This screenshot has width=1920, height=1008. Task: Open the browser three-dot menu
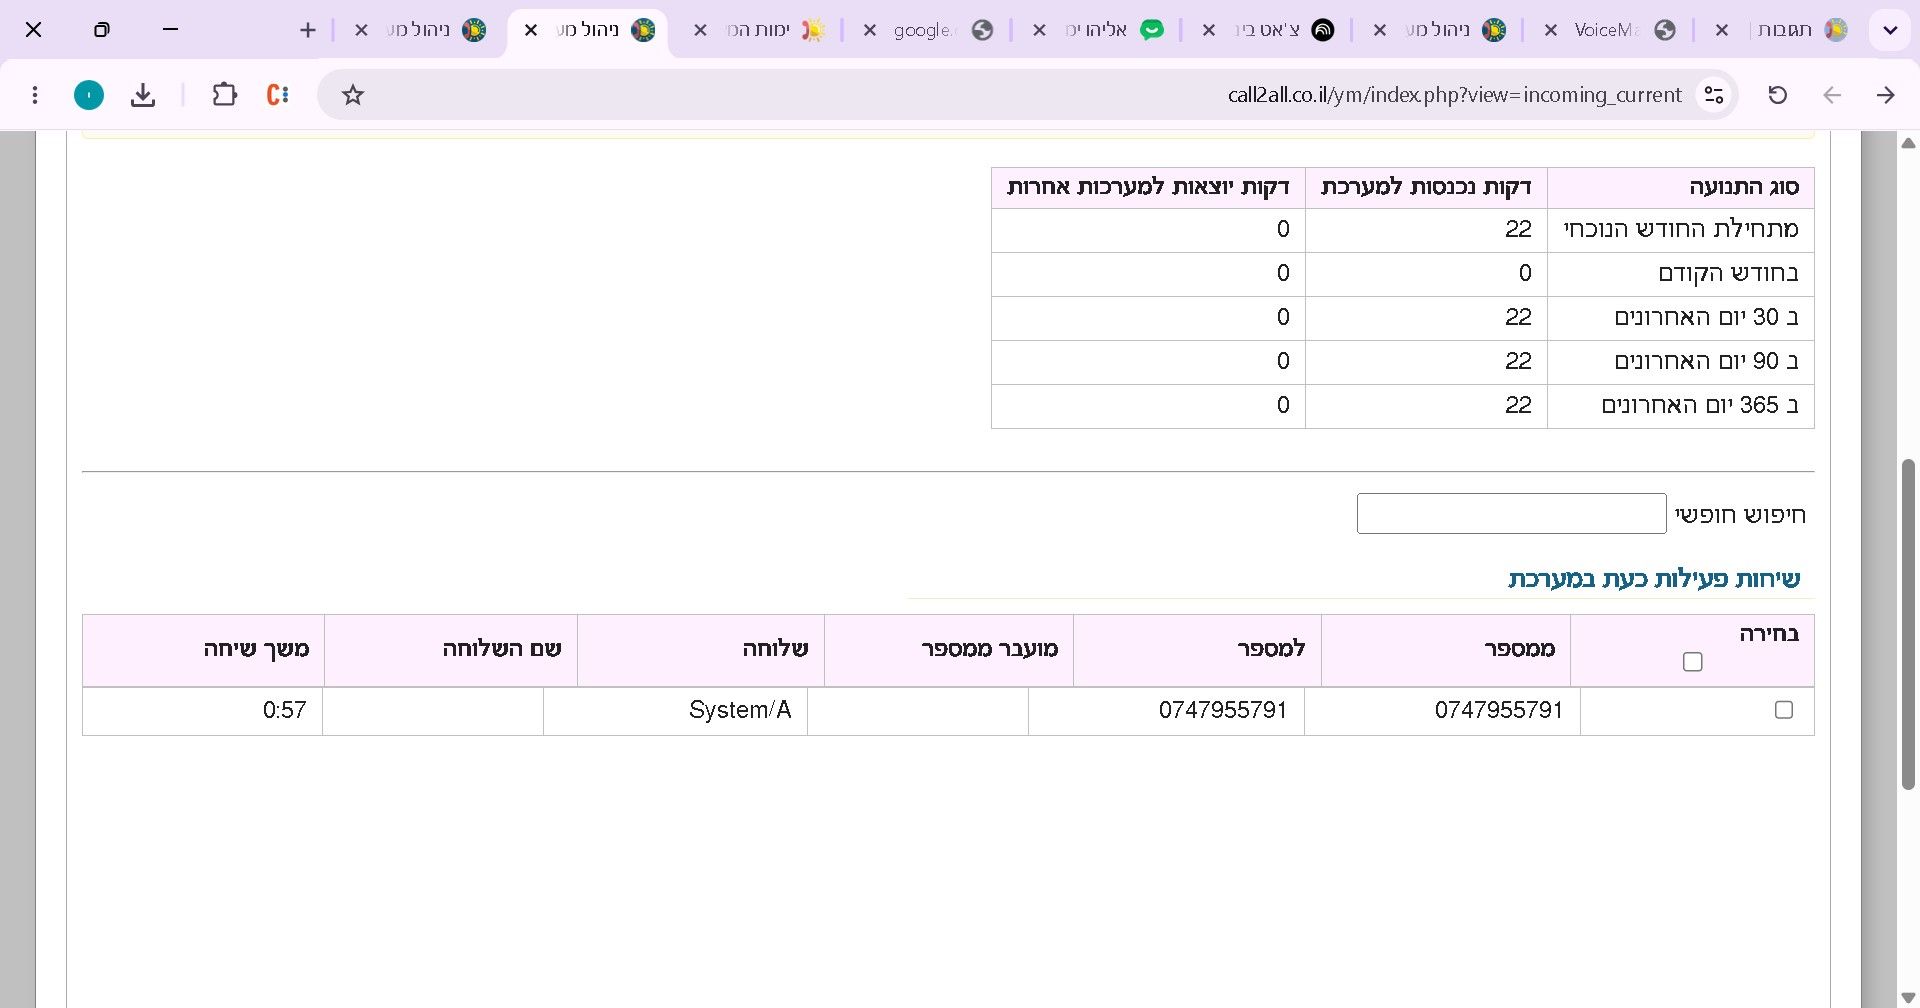(x=35, y=95)
